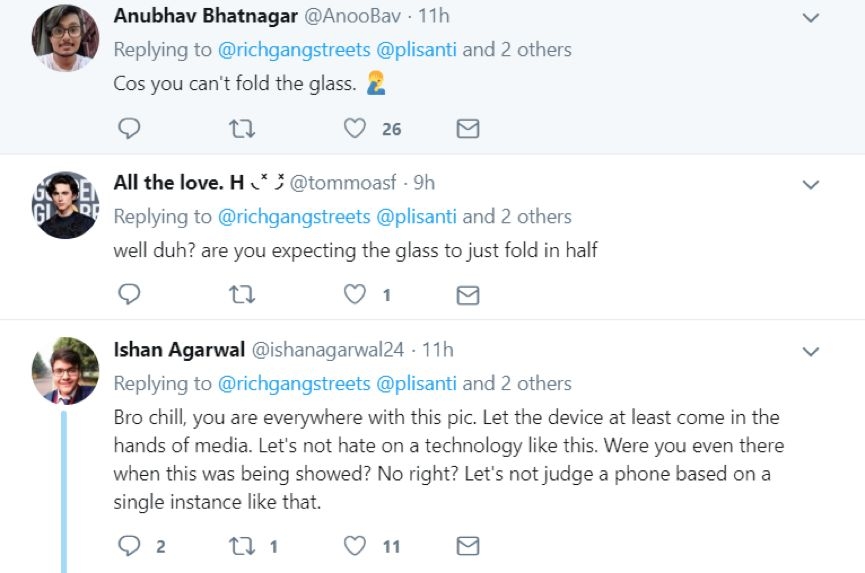Like Anubhav Bhatnagar's tweet with 26 likes
Viewport: 865px width, 573px height.
(x=355, y=128)
